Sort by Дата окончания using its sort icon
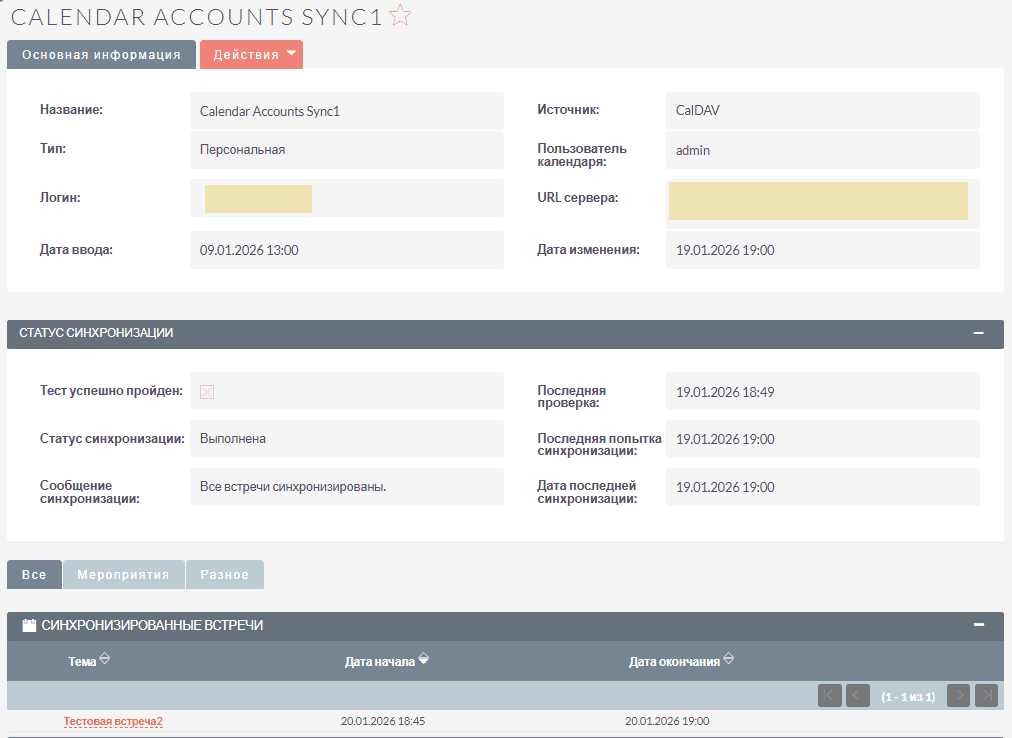This screenshot has width=1012, height=738. tap(729, 659)
